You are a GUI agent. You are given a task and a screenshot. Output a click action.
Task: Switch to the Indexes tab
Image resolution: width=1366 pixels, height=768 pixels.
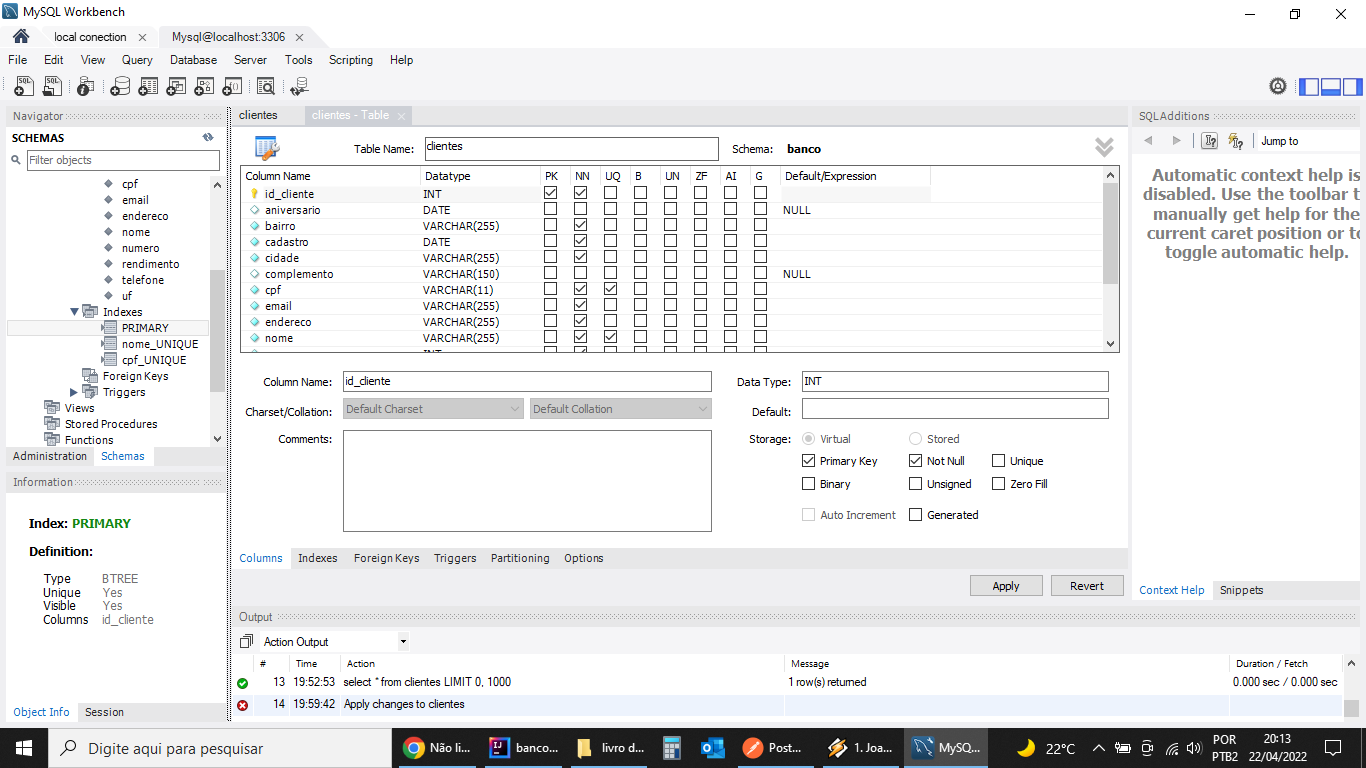pyautogui.click(x=317, y=558)
